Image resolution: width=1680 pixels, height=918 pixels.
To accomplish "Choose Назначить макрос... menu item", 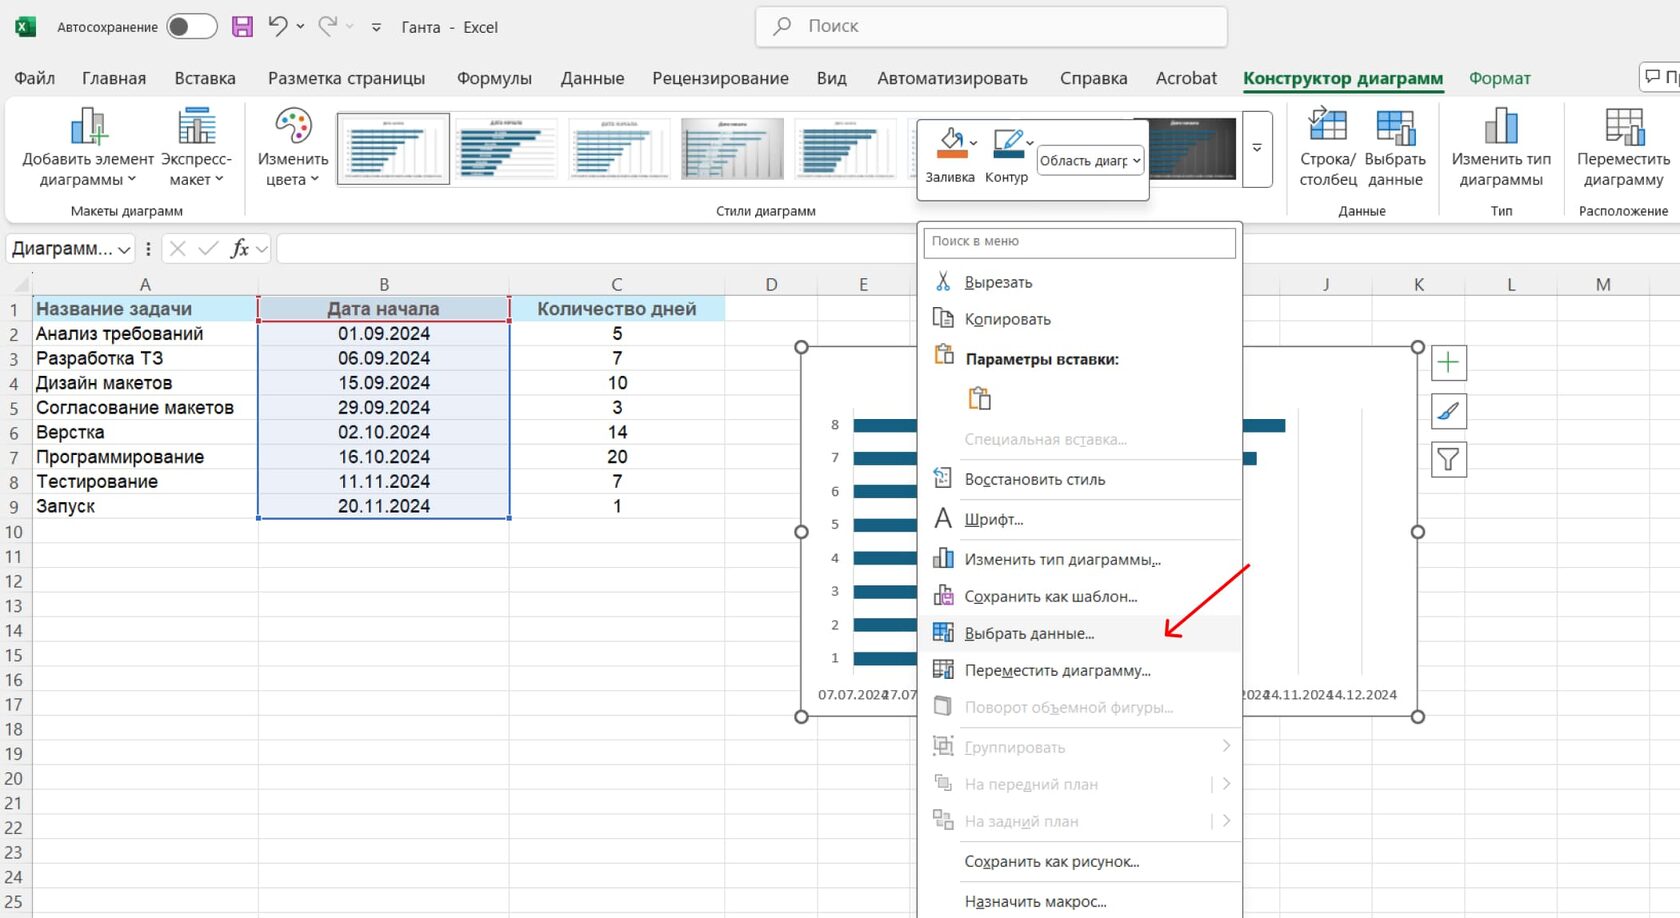I will [1080, 901].
